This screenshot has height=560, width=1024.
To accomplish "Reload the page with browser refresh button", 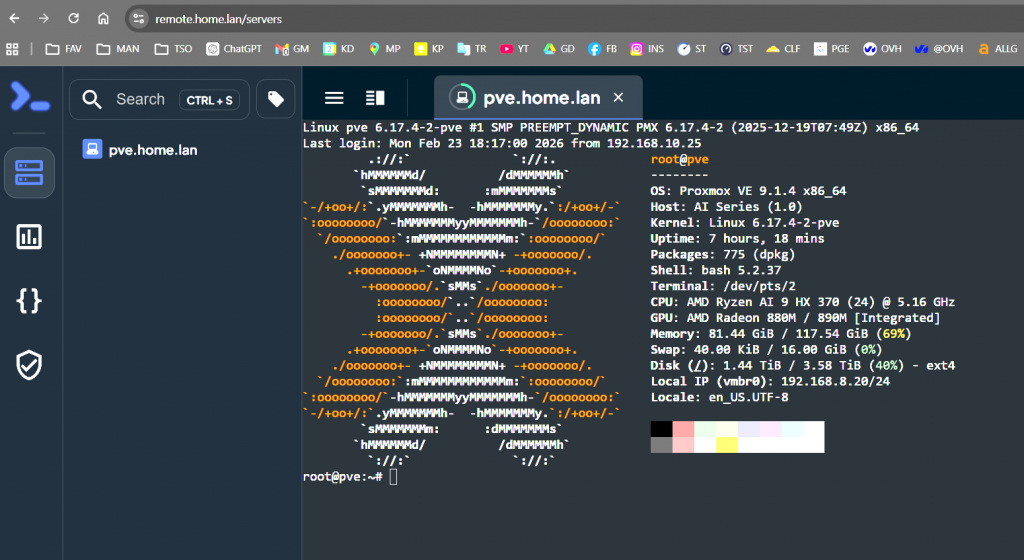I will (73, 18).
